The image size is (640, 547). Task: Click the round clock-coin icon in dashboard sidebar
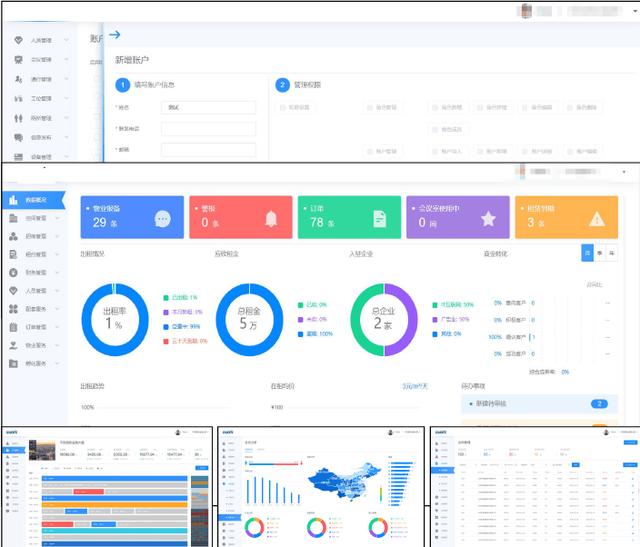point(13,272)
